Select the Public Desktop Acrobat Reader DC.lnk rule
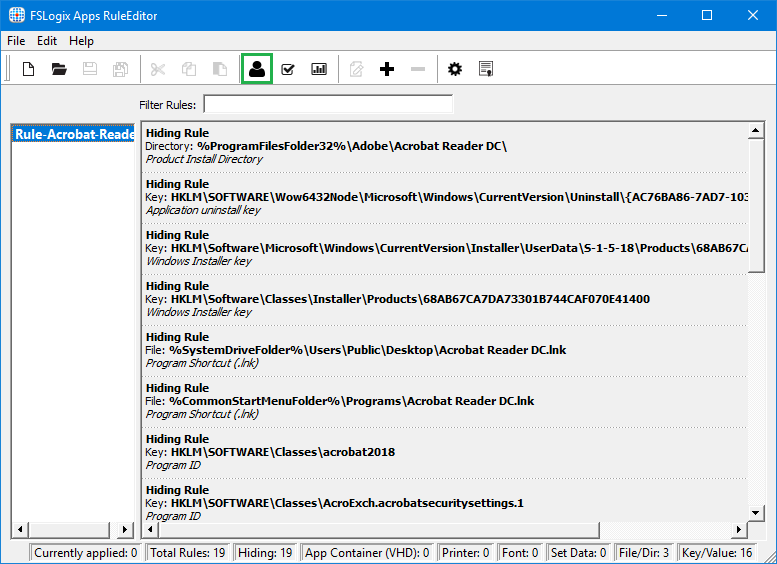 pos(444,350)
